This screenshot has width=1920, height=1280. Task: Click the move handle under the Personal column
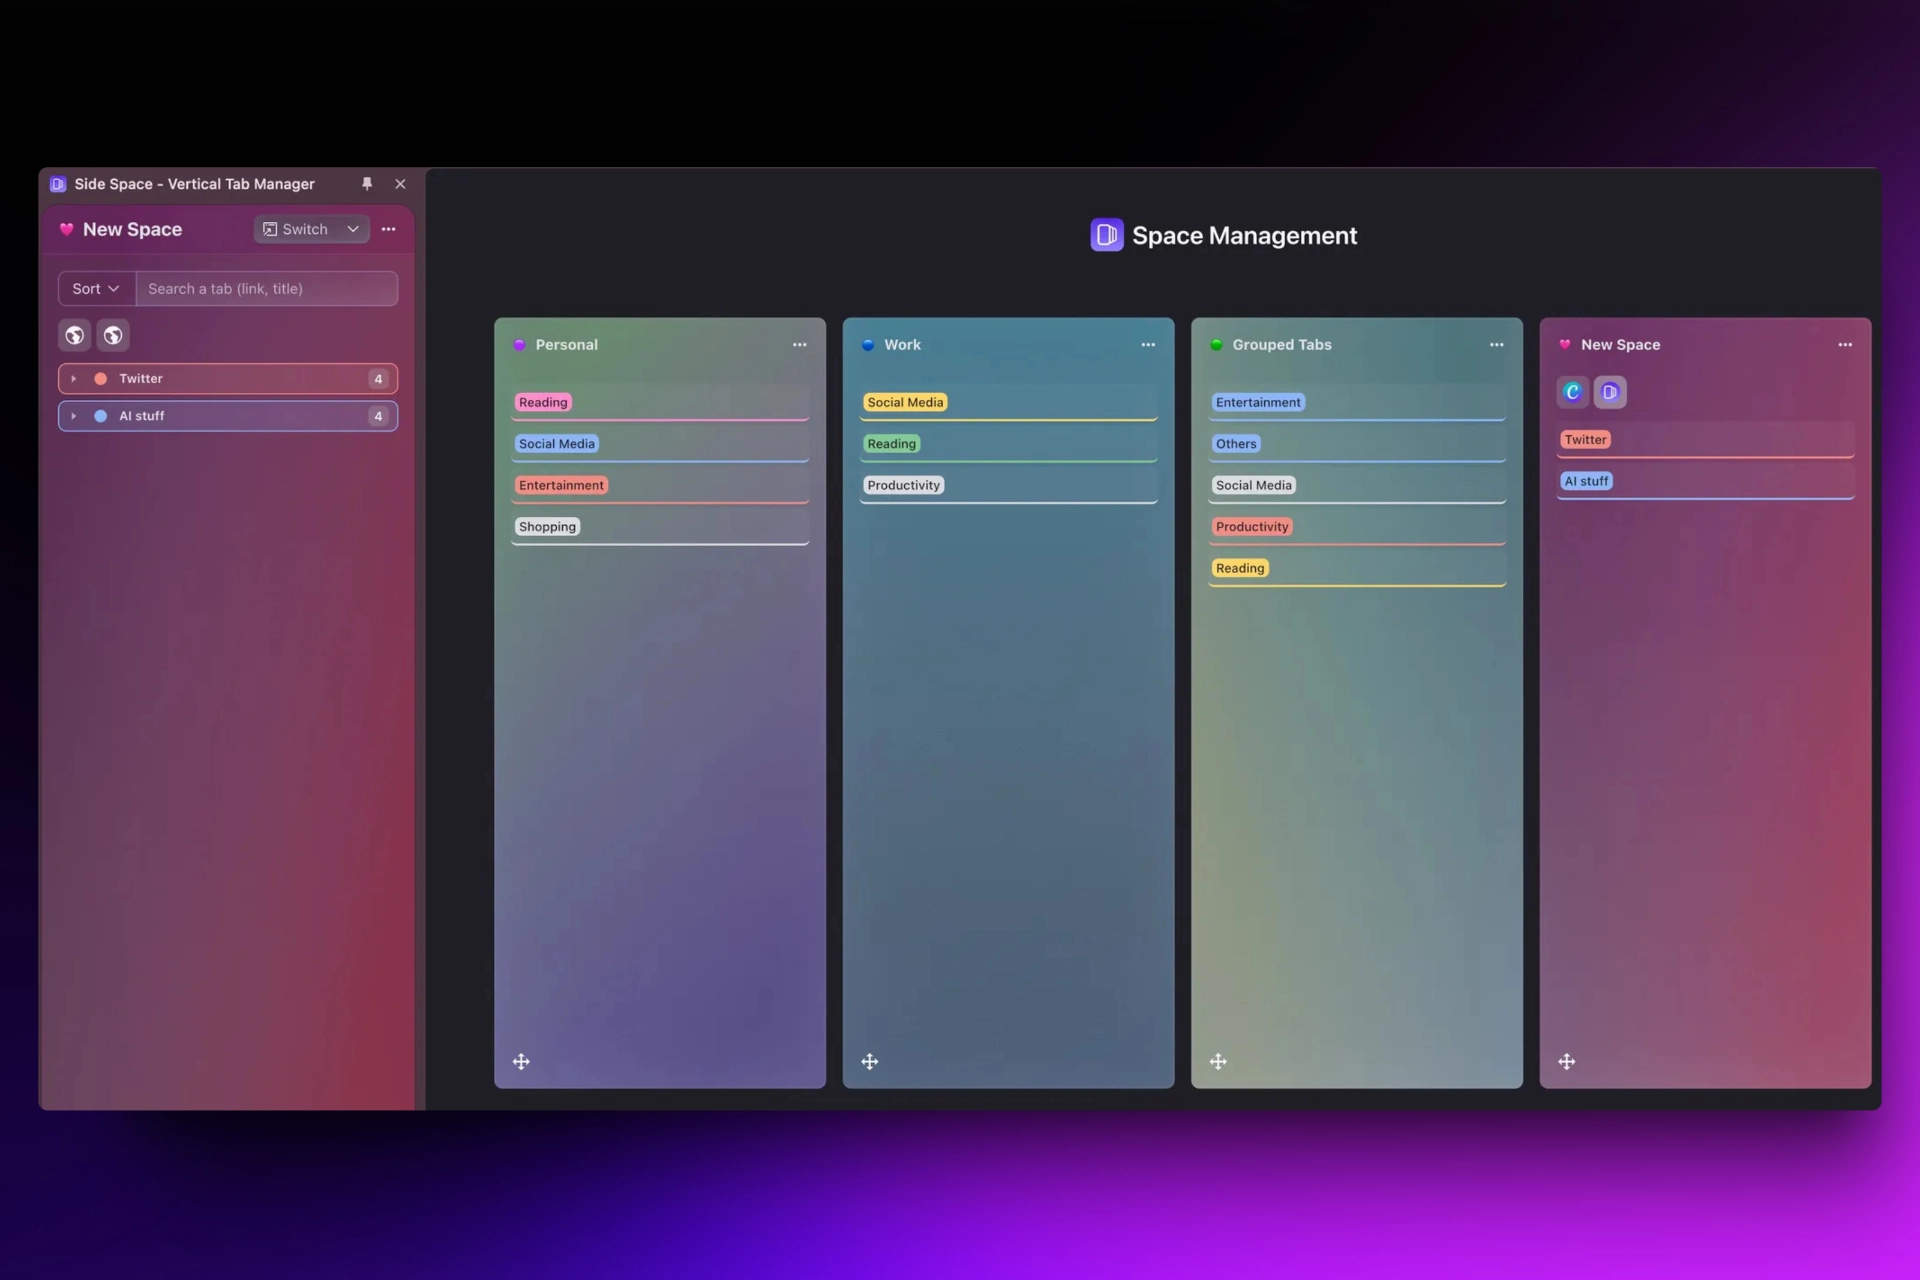pos(521,1061)
